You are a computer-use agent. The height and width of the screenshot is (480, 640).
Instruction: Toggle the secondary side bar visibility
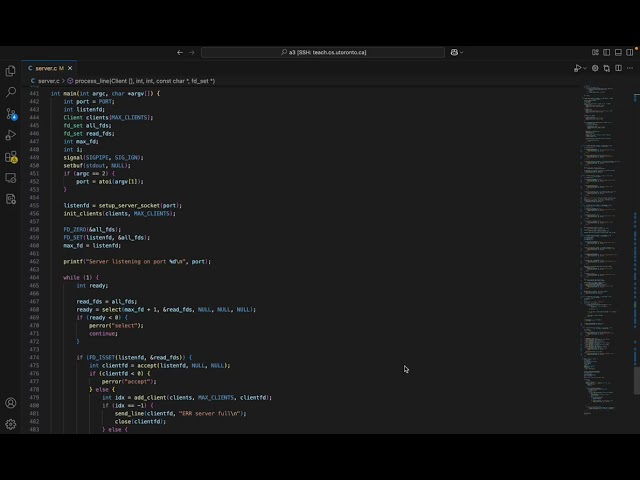pyautogui.click(x=630, y=52)
